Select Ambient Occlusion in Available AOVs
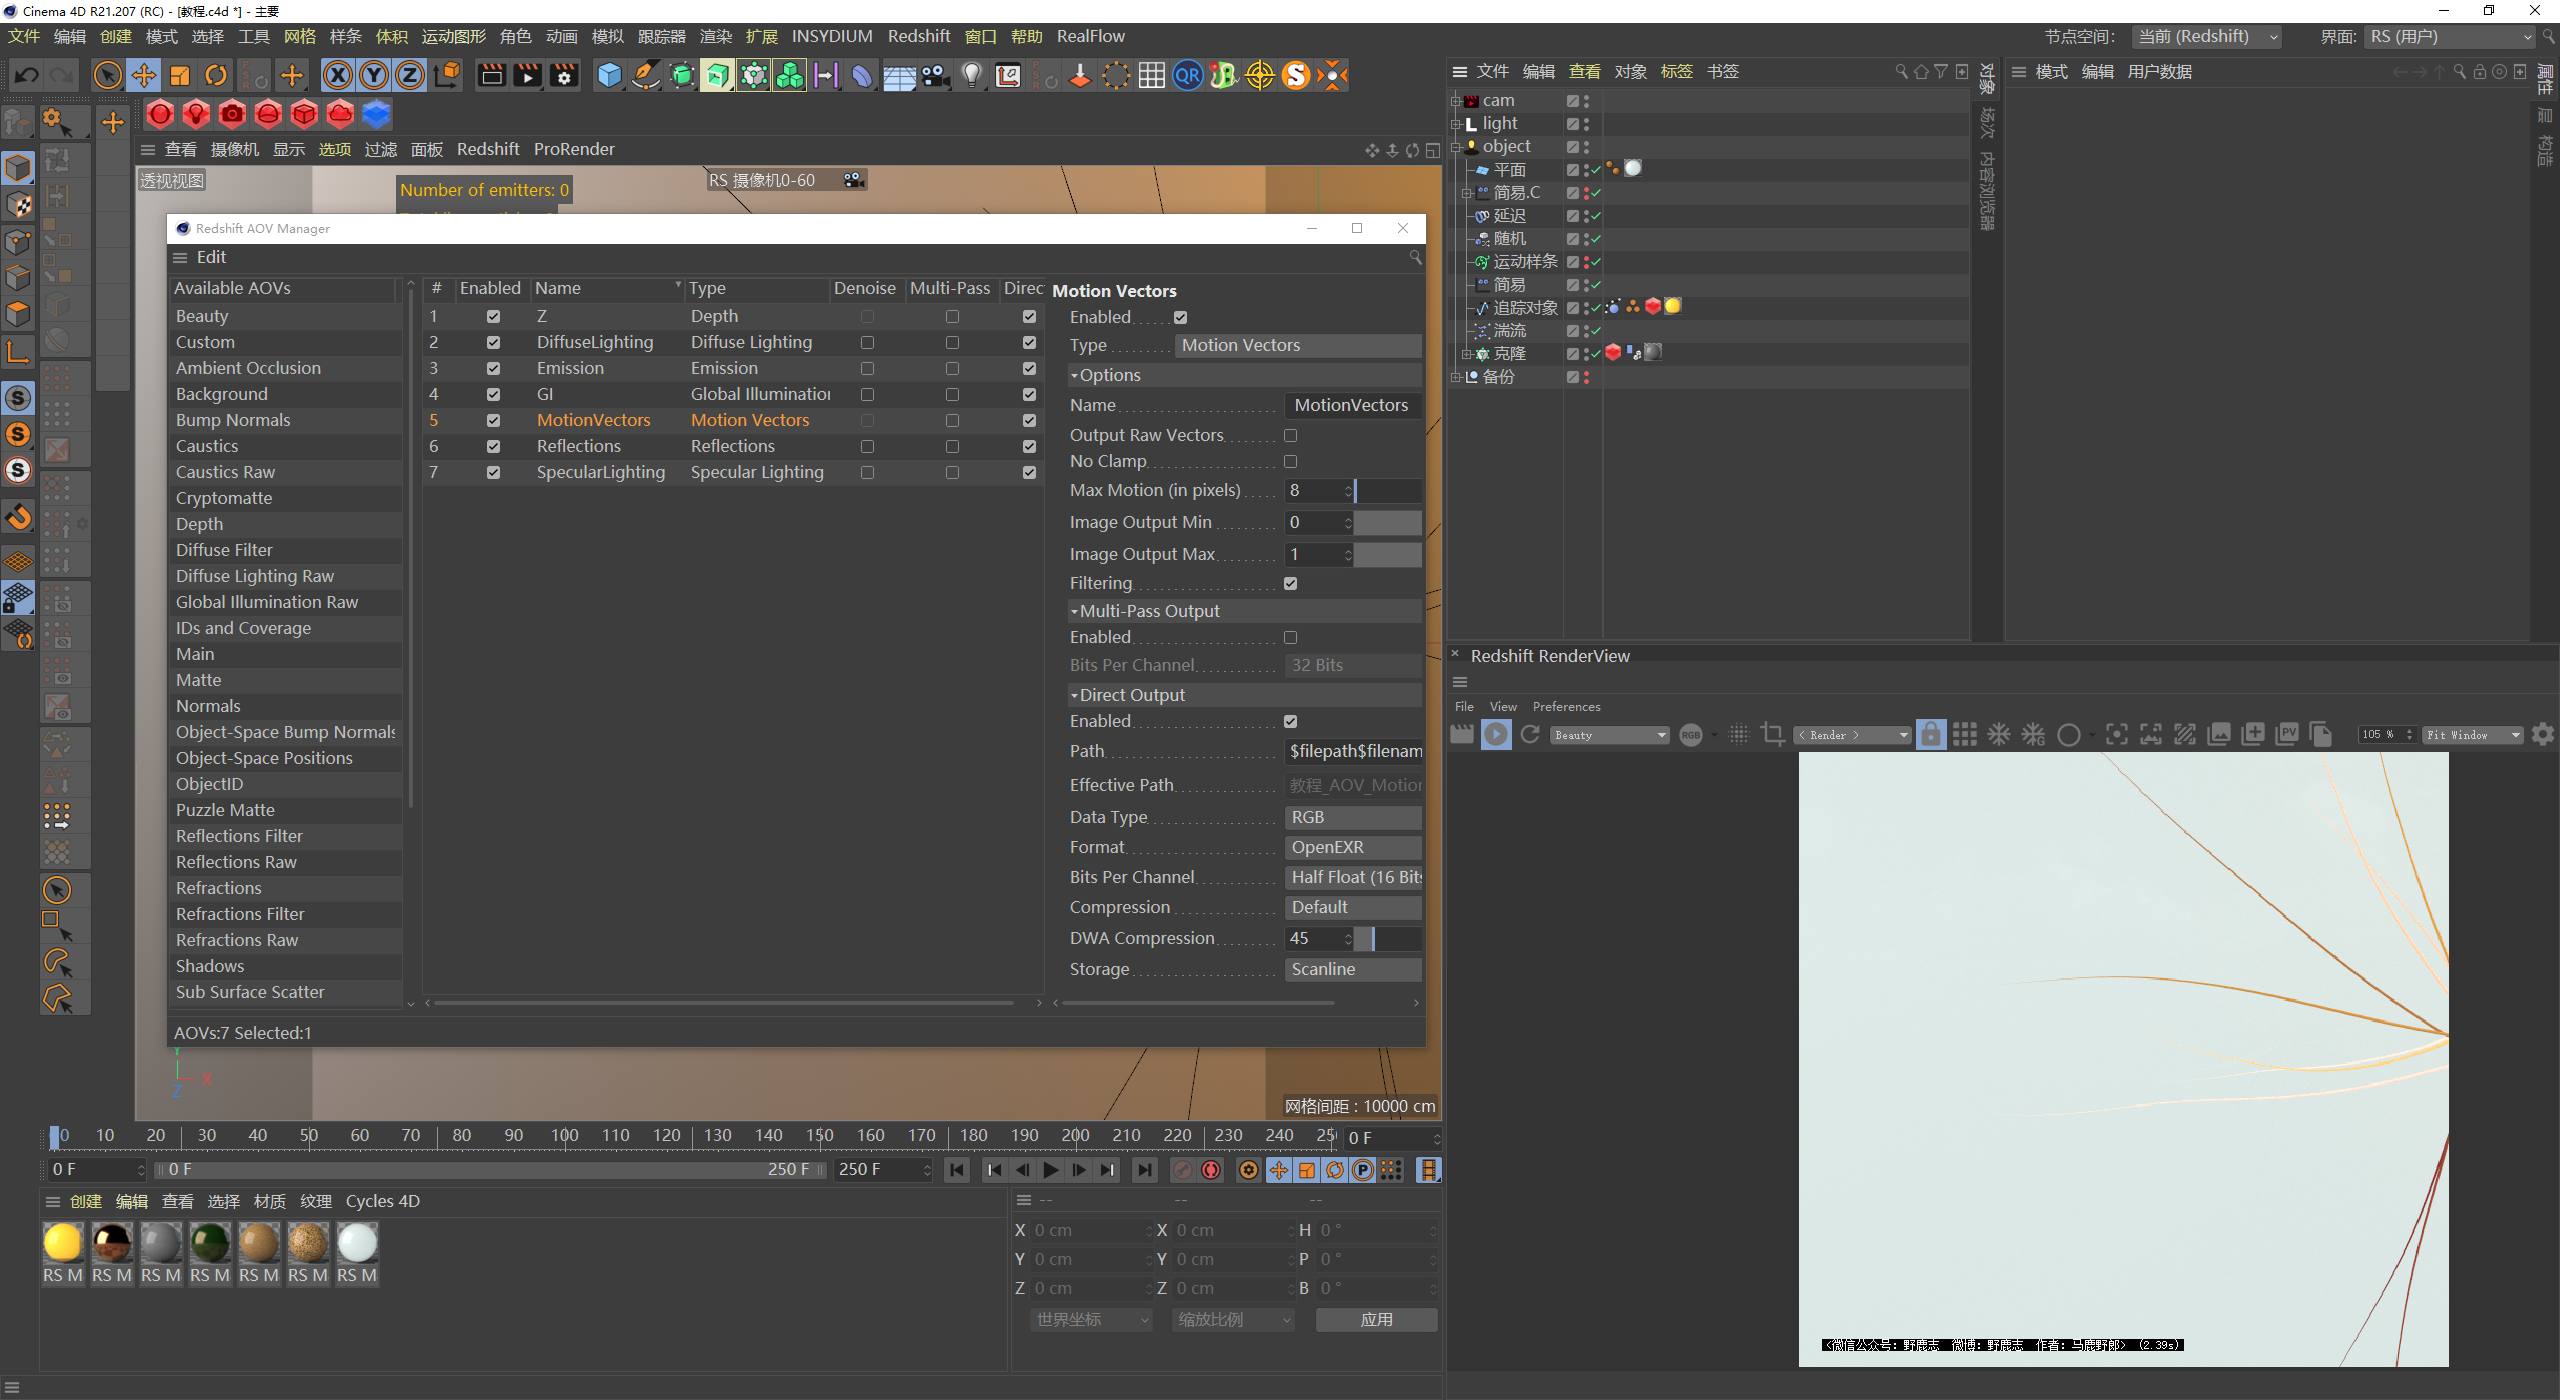The width and height of the screenshot is (2560, 1400). click(286, 368)
